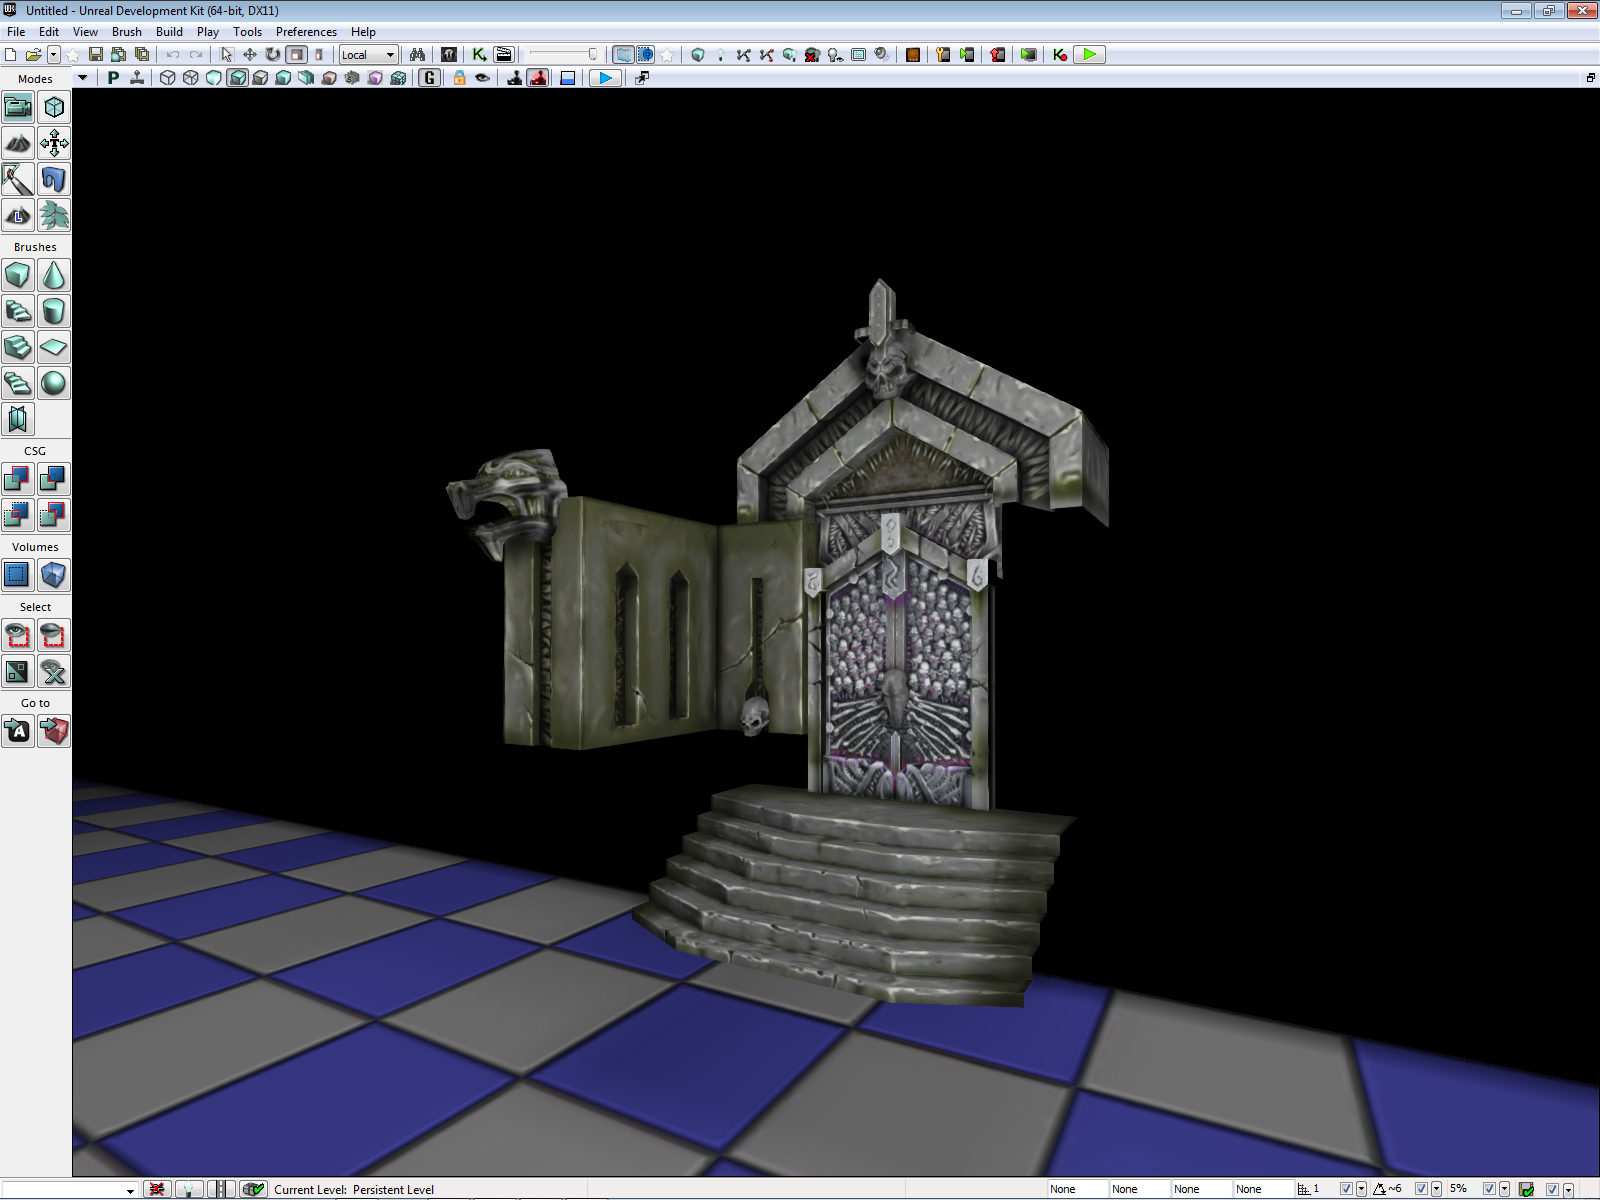This screenshot has height=1200, width=1600.
Task: Show selected actors only
Action: click(x=18, y=635)
